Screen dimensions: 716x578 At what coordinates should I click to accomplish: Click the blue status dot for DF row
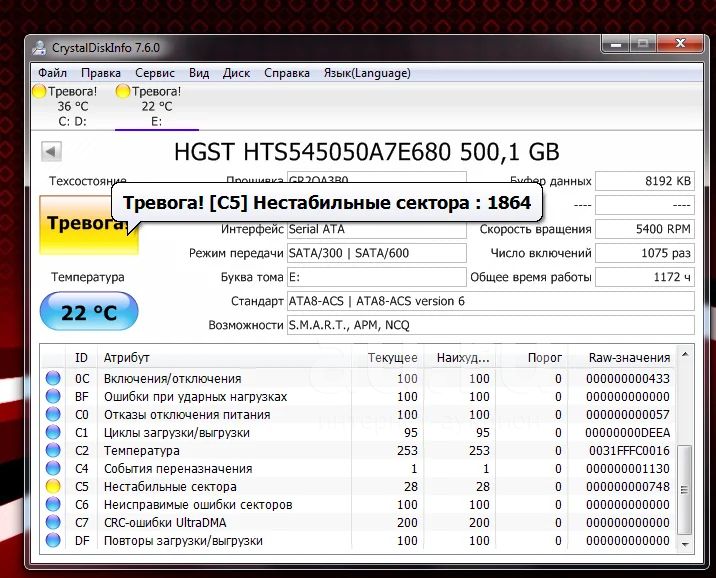coord(53,541)
